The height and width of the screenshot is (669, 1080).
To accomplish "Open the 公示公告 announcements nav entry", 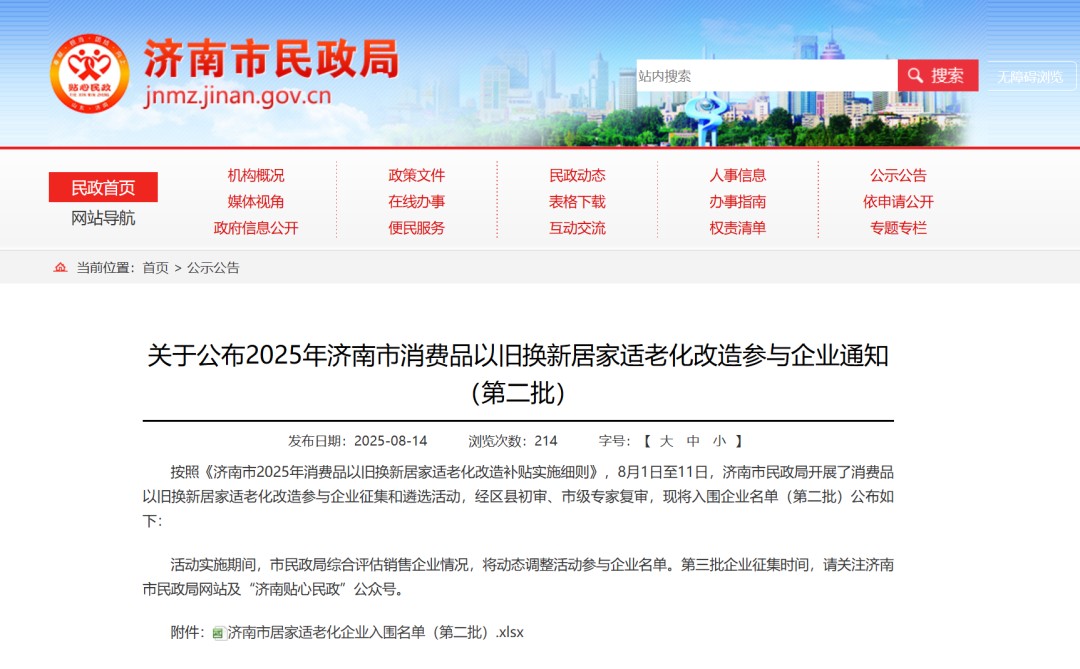I will [x=899, y=174].
